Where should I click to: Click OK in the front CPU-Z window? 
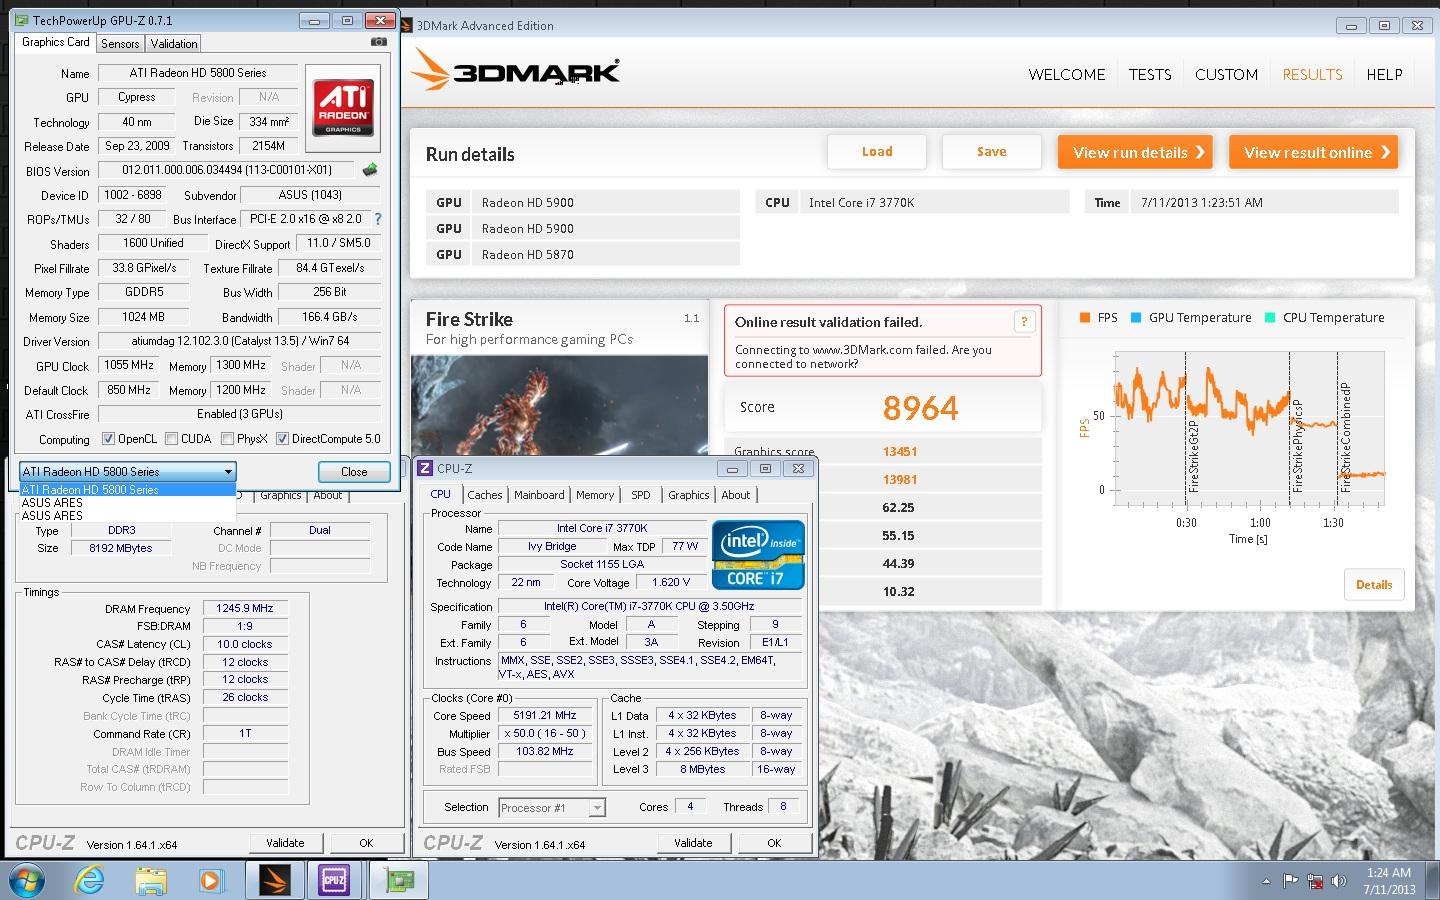(774, 843)
